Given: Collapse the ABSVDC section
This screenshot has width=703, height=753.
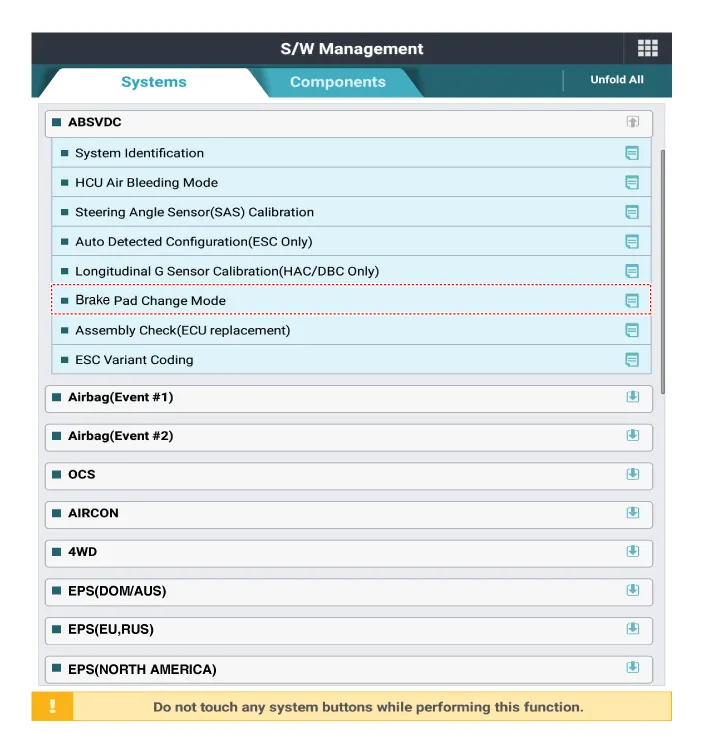Looking at the screenshot, I should (x=632, y=122).
